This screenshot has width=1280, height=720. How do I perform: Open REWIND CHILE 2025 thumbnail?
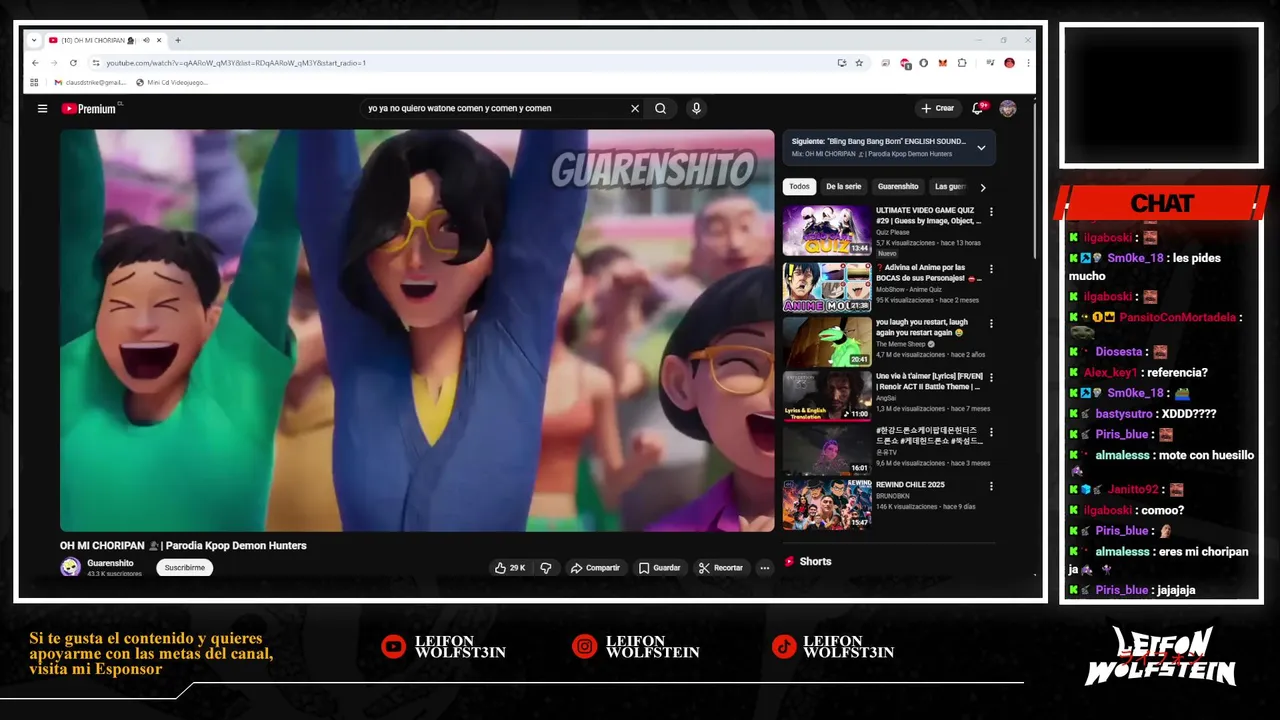827,503
